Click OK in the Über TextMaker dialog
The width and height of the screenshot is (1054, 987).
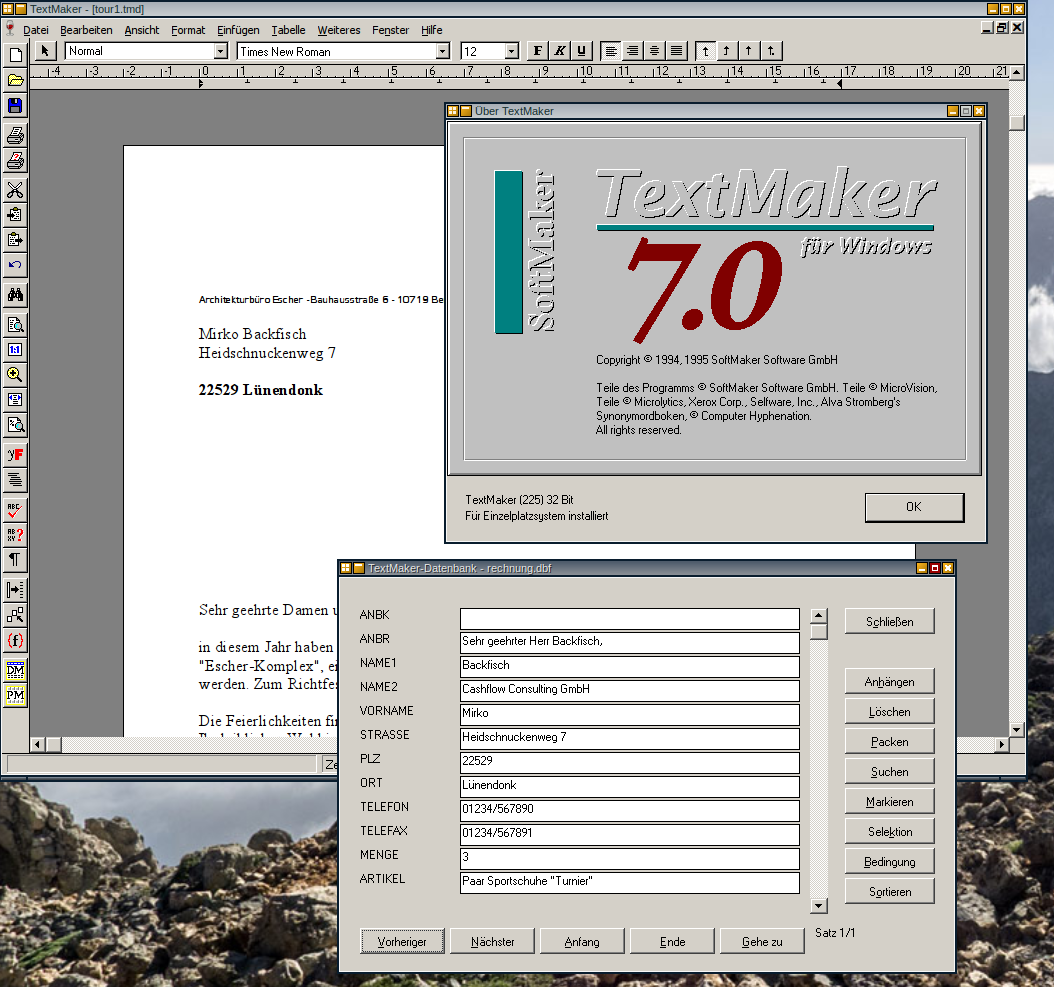pos(914,507)
